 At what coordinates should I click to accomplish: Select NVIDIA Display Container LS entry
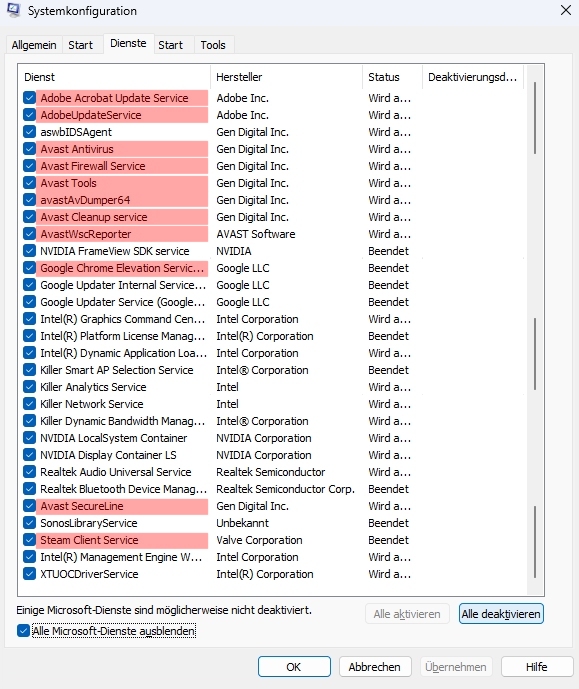[108, 455]
